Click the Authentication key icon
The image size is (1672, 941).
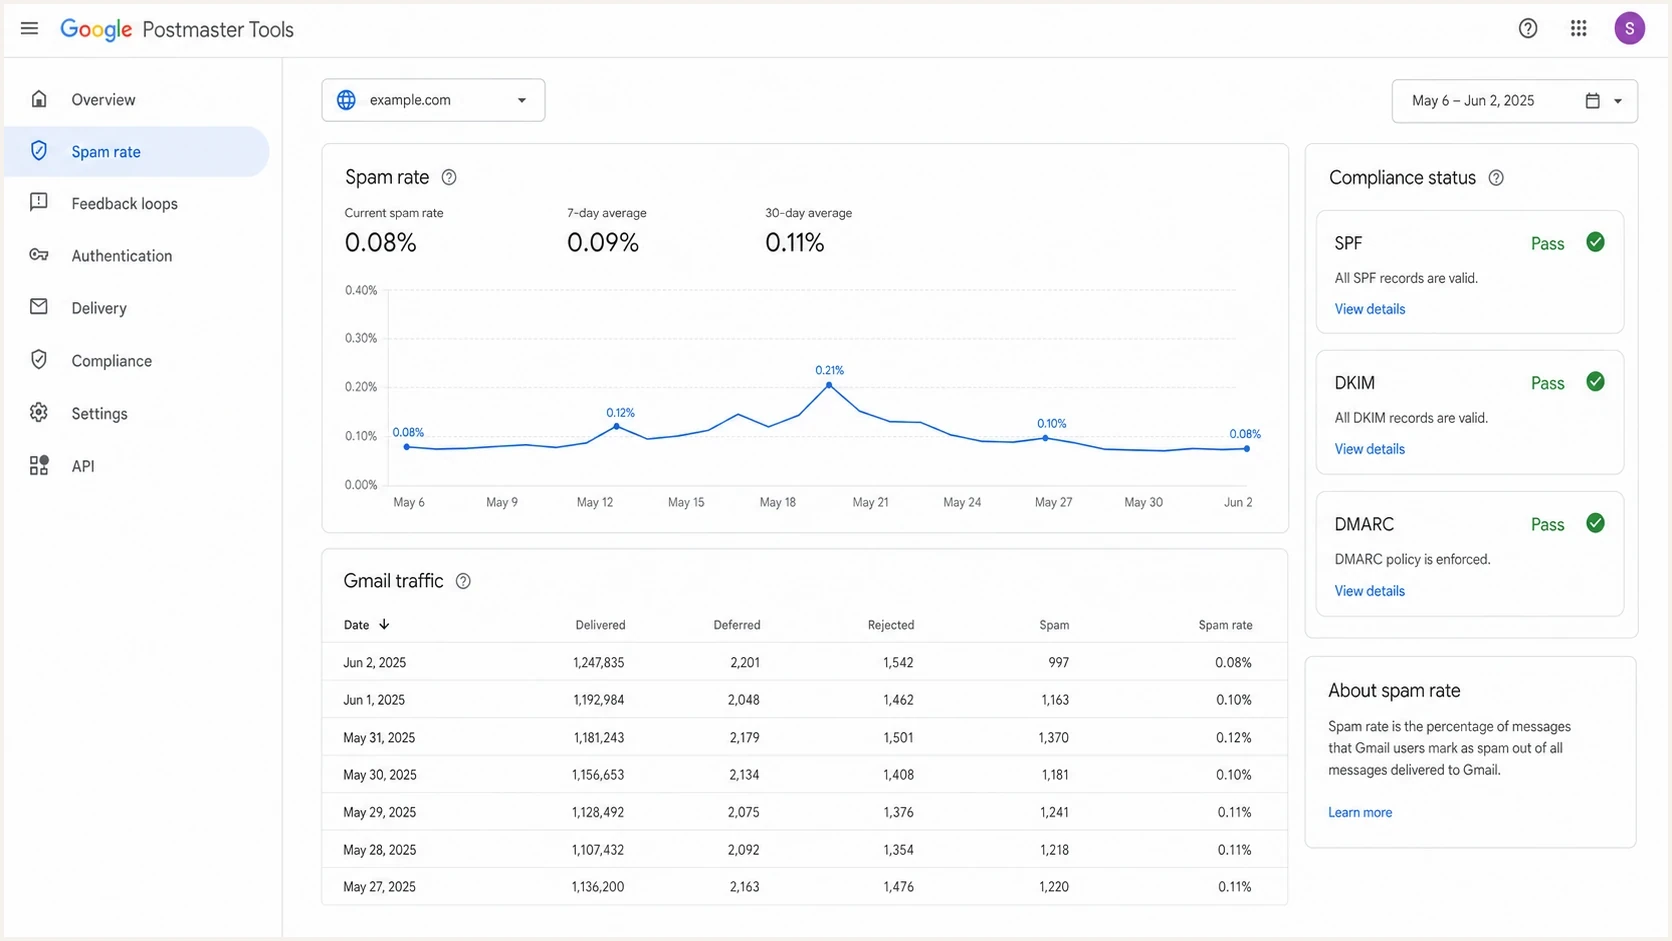[39, 255]
